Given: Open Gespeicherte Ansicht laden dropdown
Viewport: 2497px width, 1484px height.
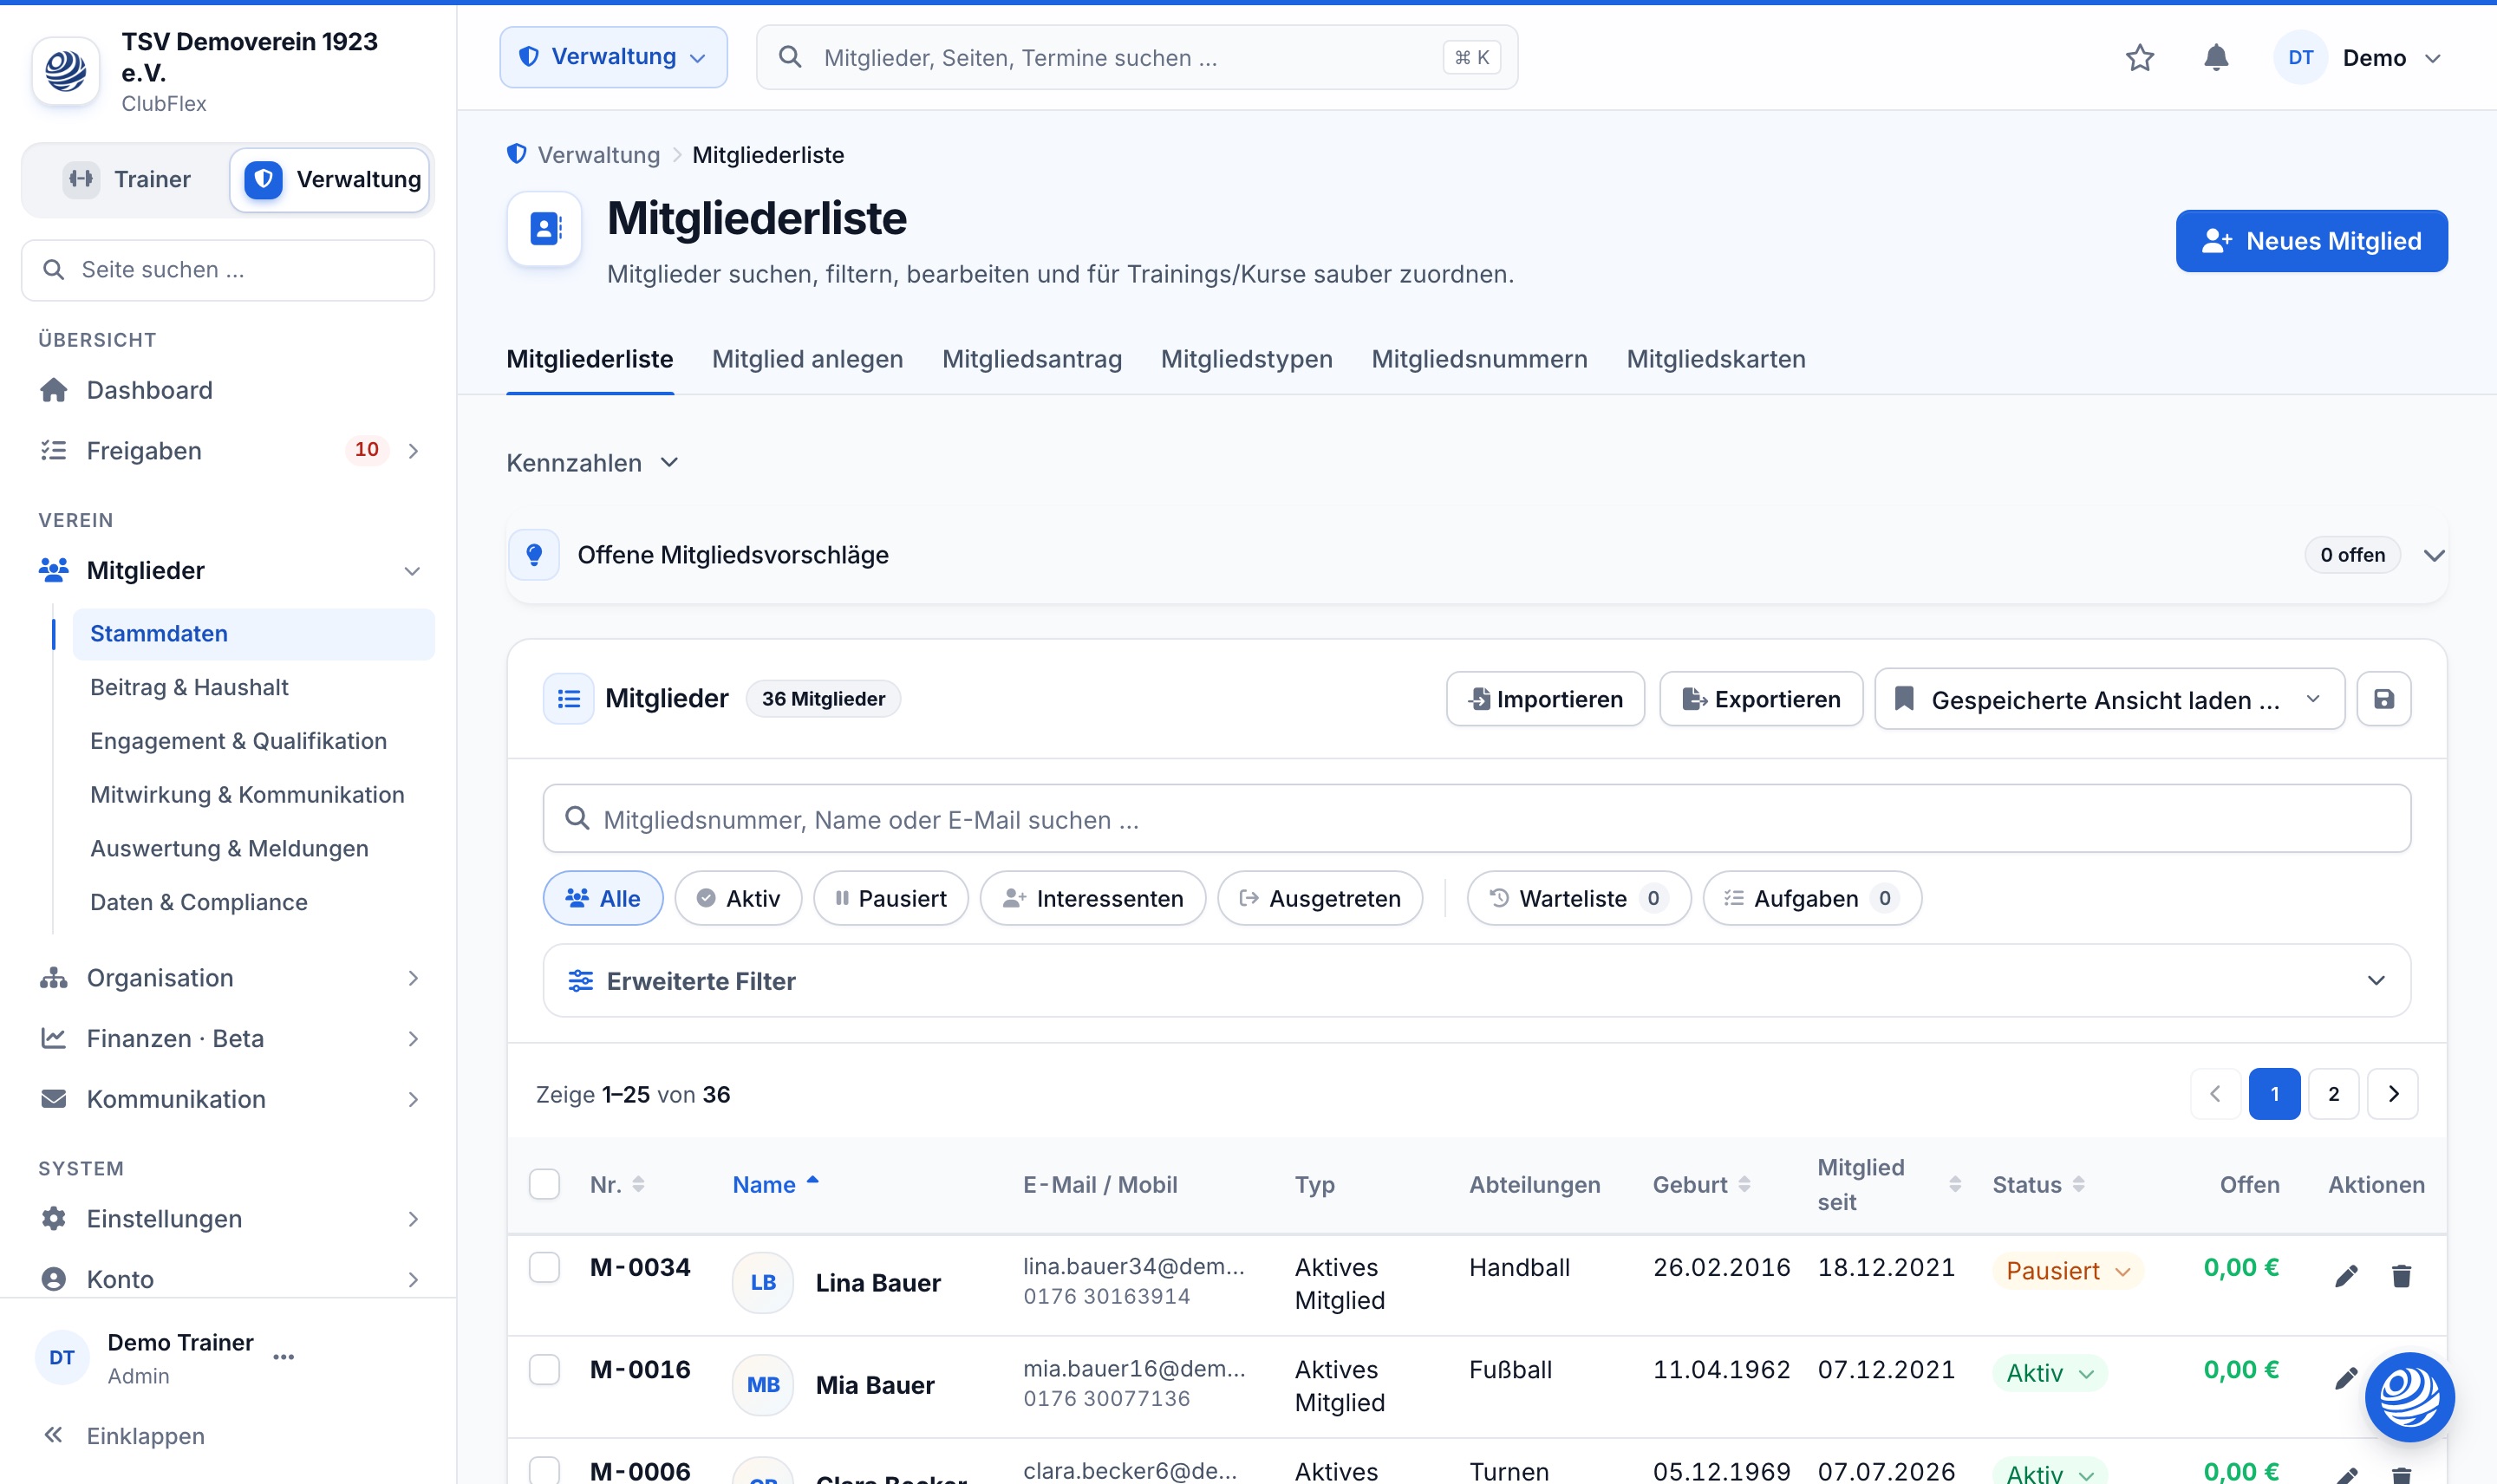Looking at the screenshot, I should 2109,699.
